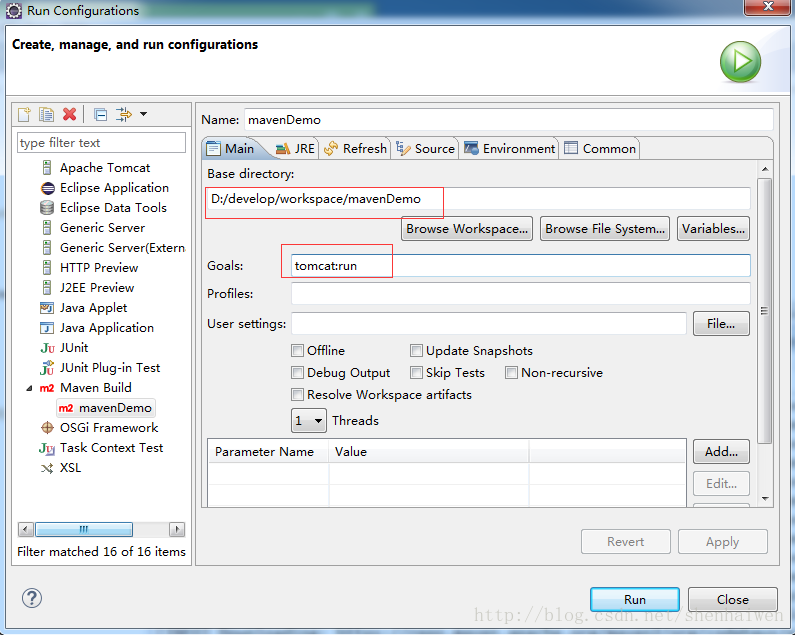Screen dimensions: 795x635
Task: Click horizontal scrollbar thumb in tree panel
Action: click(84, 530)
